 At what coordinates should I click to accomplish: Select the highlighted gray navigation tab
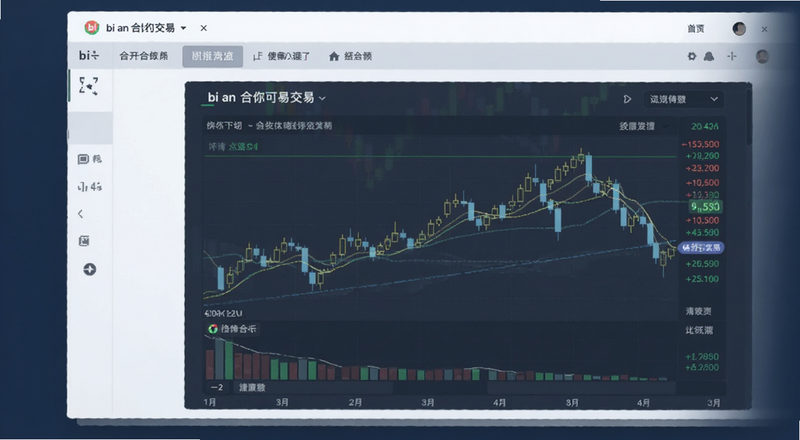[x=213, y=56]
